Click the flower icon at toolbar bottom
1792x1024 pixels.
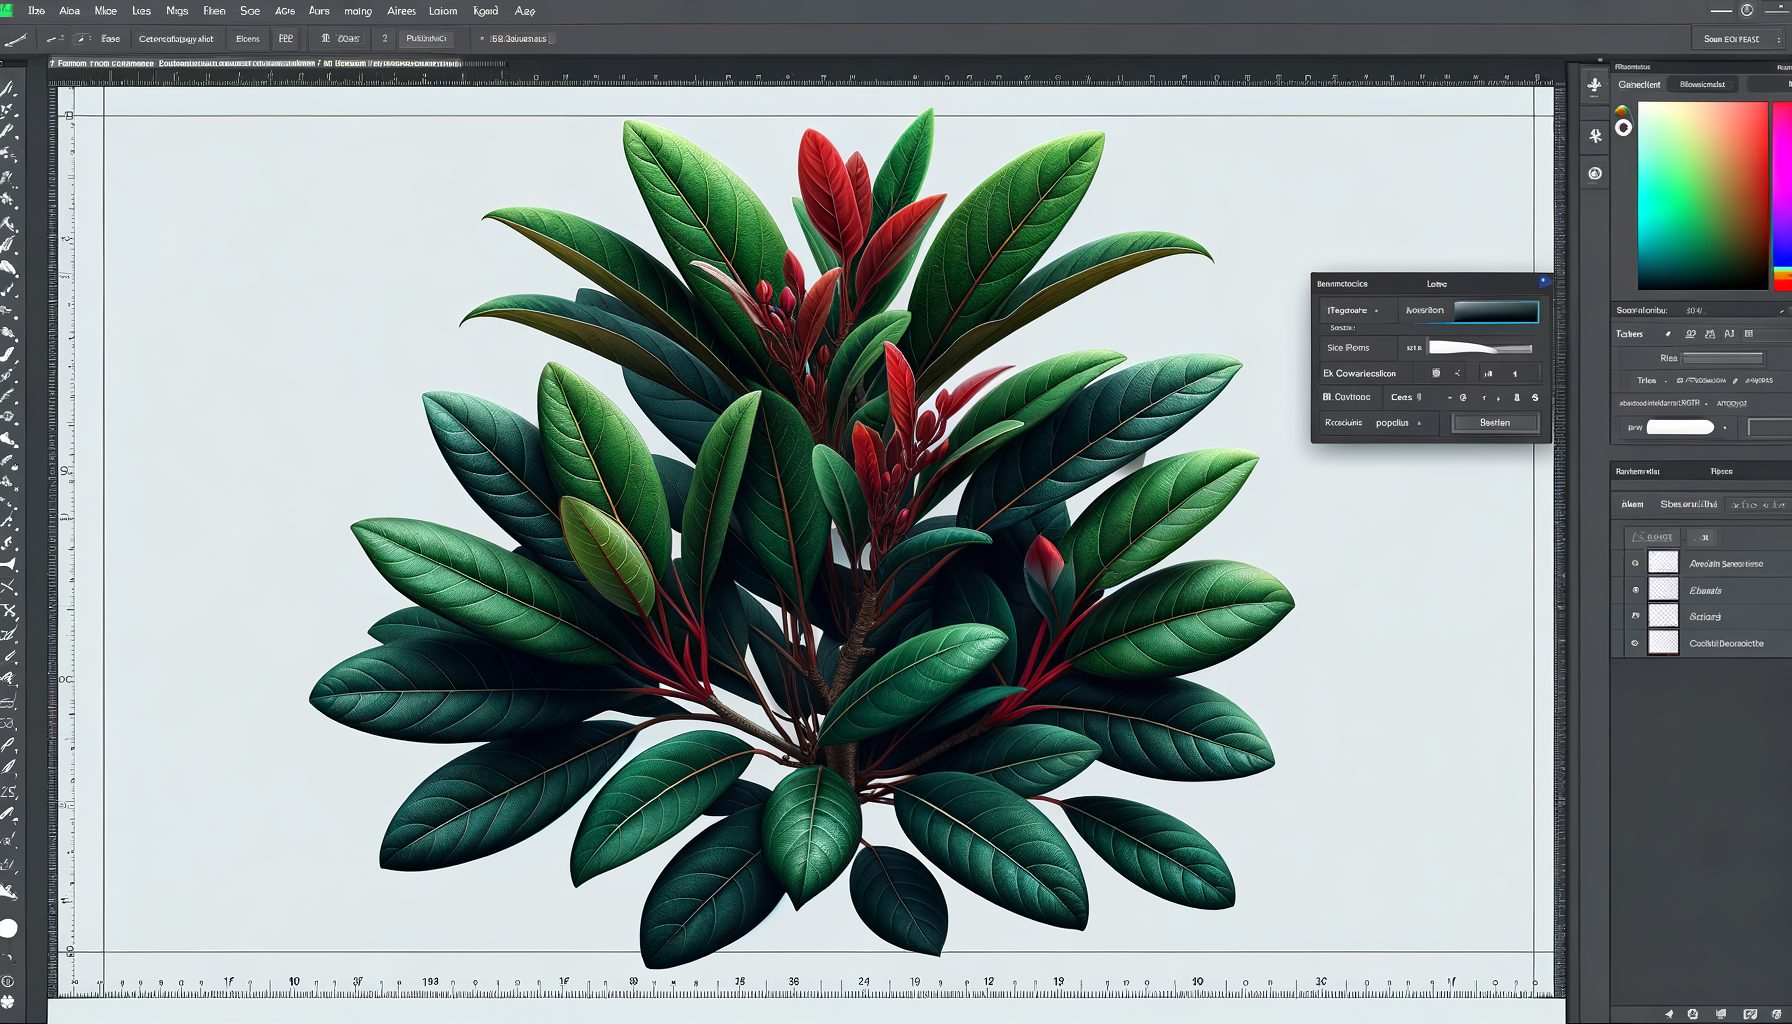(8, 1001)
